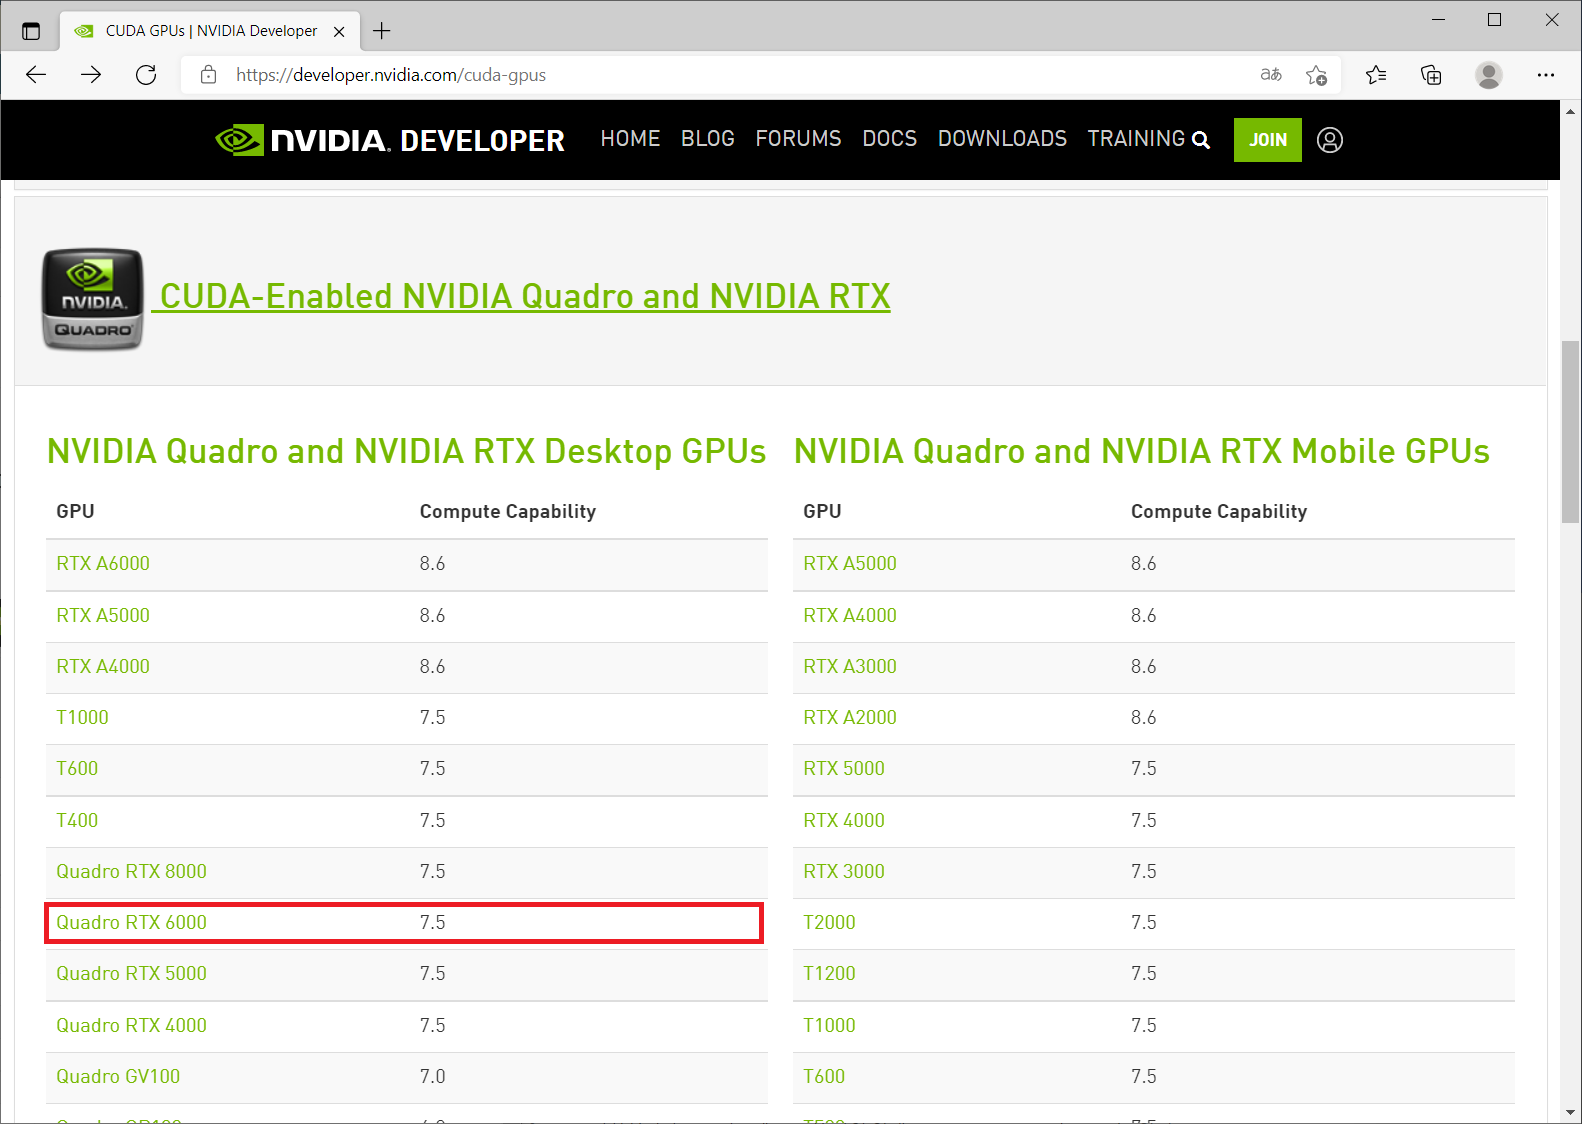1582x1124 pixels.
Task: Click mobile table GPU column header
Action: click(822, 511)
